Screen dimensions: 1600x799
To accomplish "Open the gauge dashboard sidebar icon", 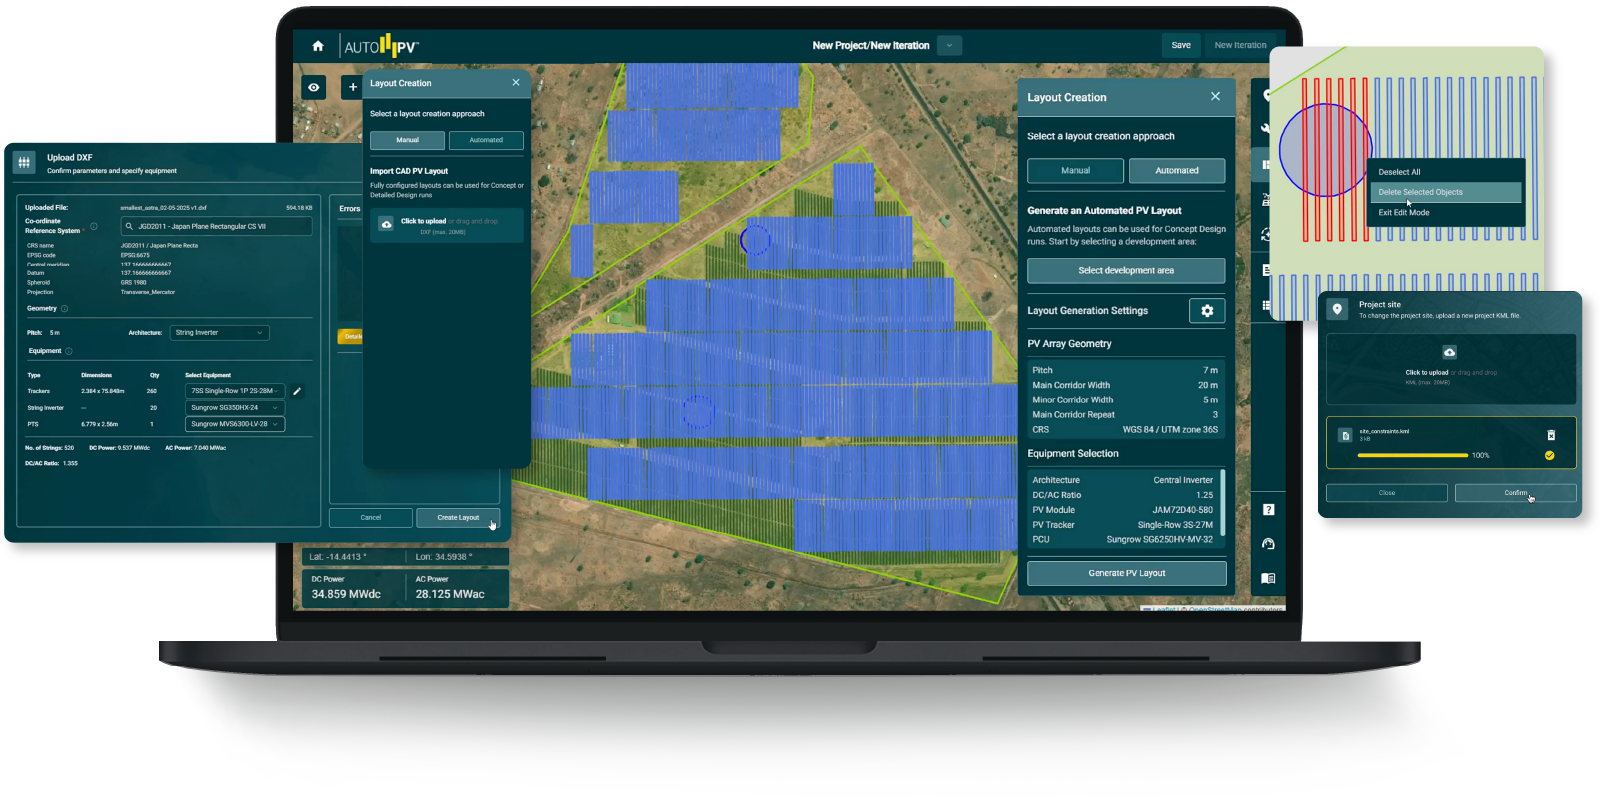I will click(x=1268, y=544).
